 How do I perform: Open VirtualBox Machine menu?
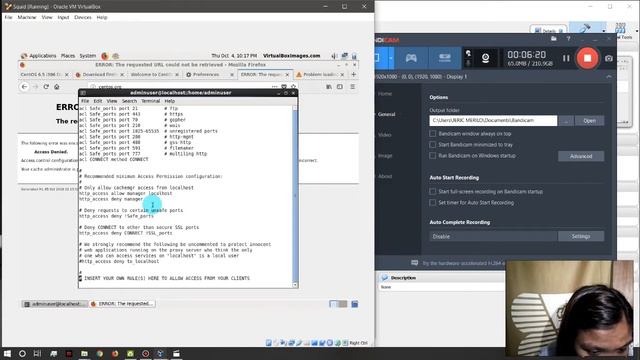click(27, 18)
